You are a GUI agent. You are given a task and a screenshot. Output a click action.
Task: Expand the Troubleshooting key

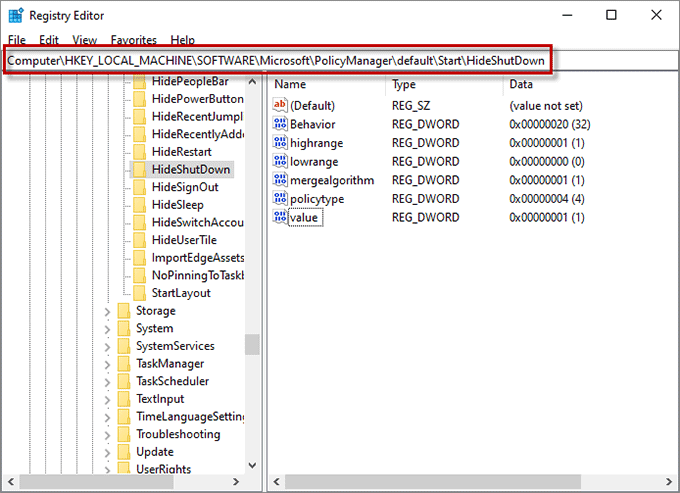(x=108, y=435)
